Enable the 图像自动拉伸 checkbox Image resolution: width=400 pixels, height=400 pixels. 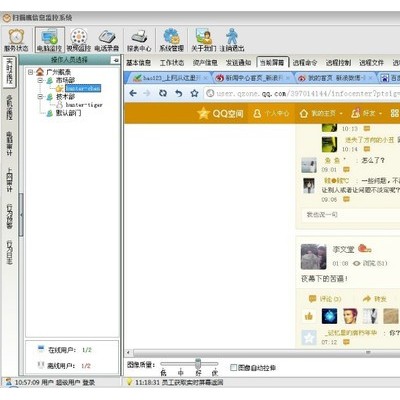point(234,367)
